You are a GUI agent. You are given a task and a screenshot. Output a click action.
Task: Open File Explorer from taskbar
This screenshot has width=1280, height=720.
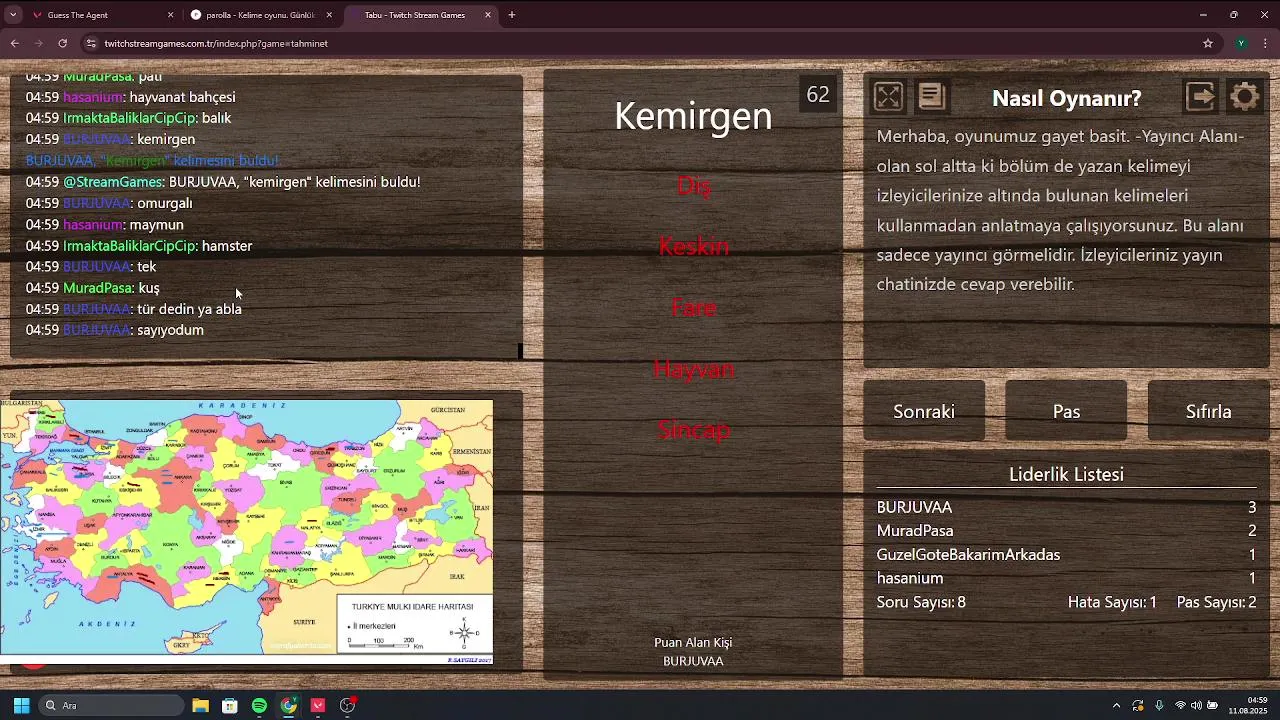click(x=200, y=705)
